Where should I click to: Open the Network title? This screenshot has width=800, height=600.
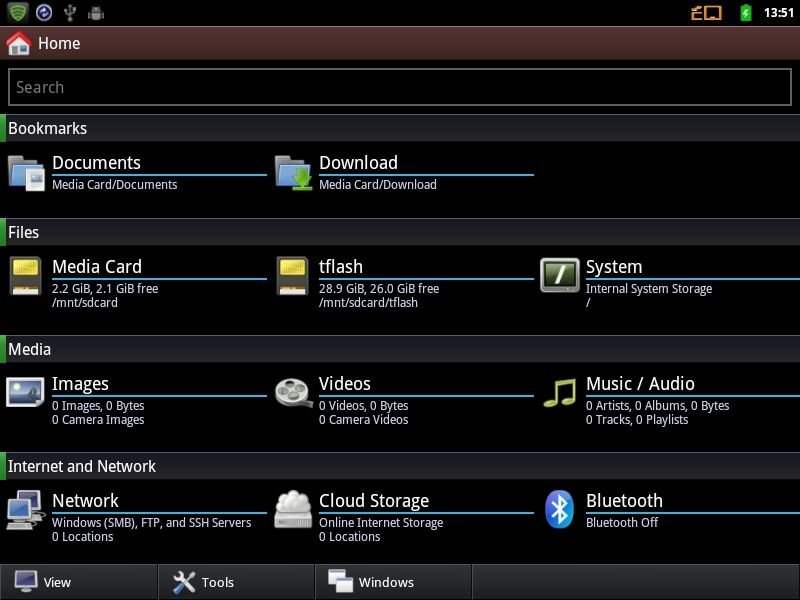[85, 501]
